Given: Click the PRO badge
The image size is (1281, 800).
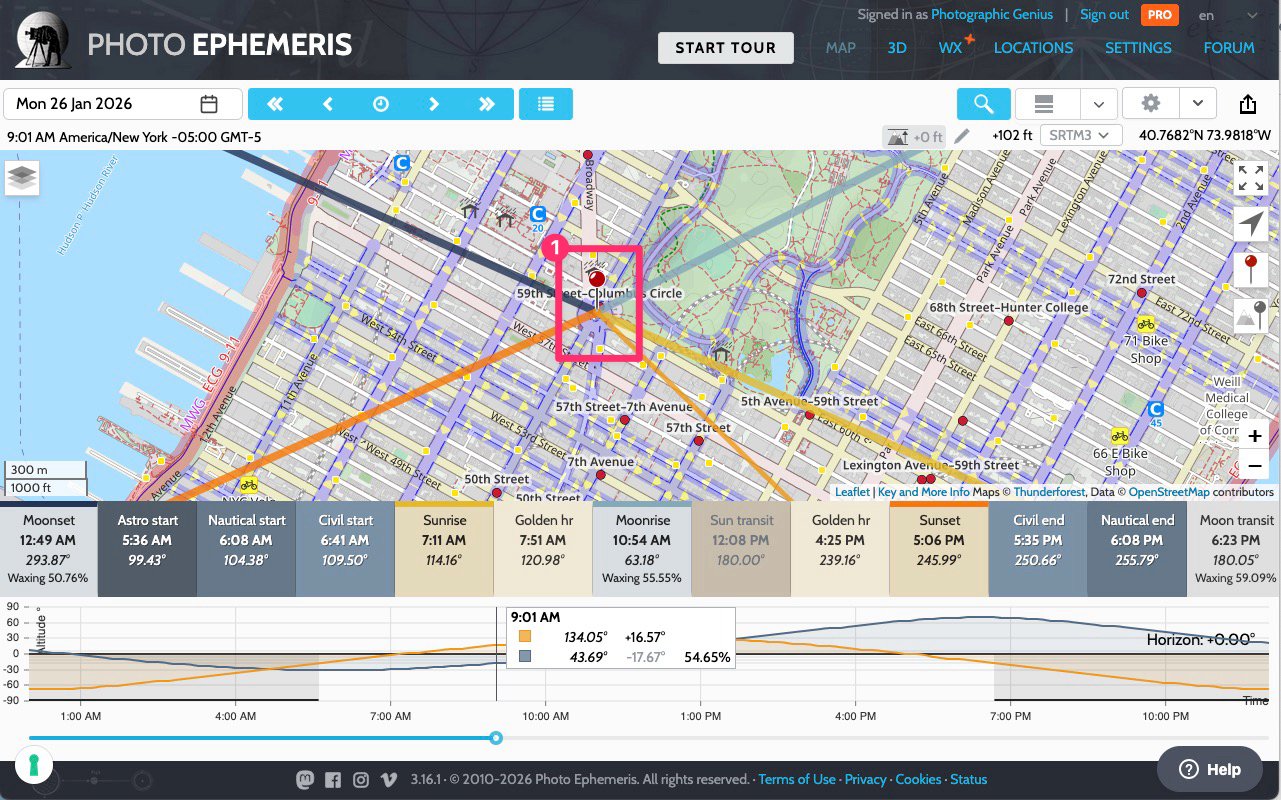Looking at the screenshot, I should click(1160, 15).
